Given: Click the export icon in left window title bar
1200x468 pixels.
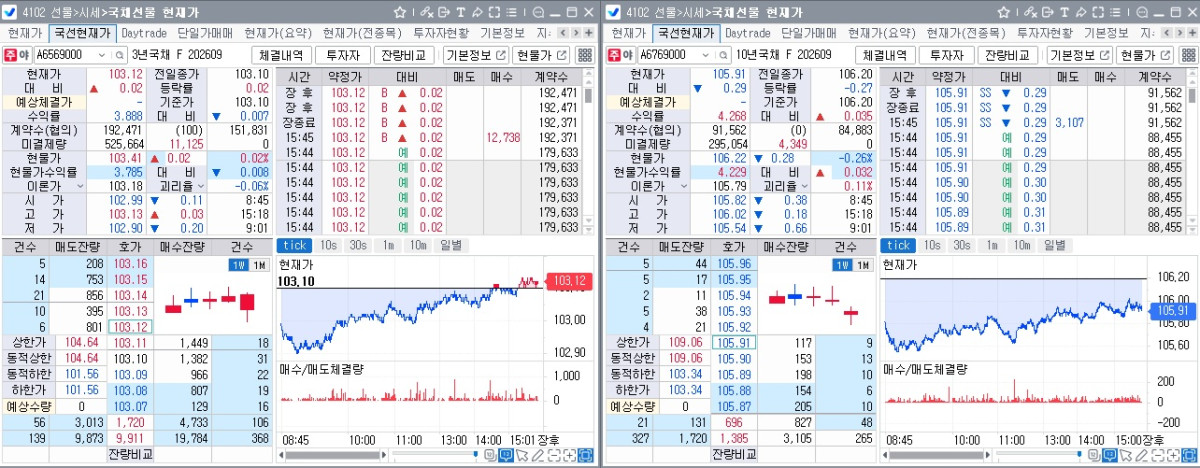Looking at the screenshot, I should [444, 12].
